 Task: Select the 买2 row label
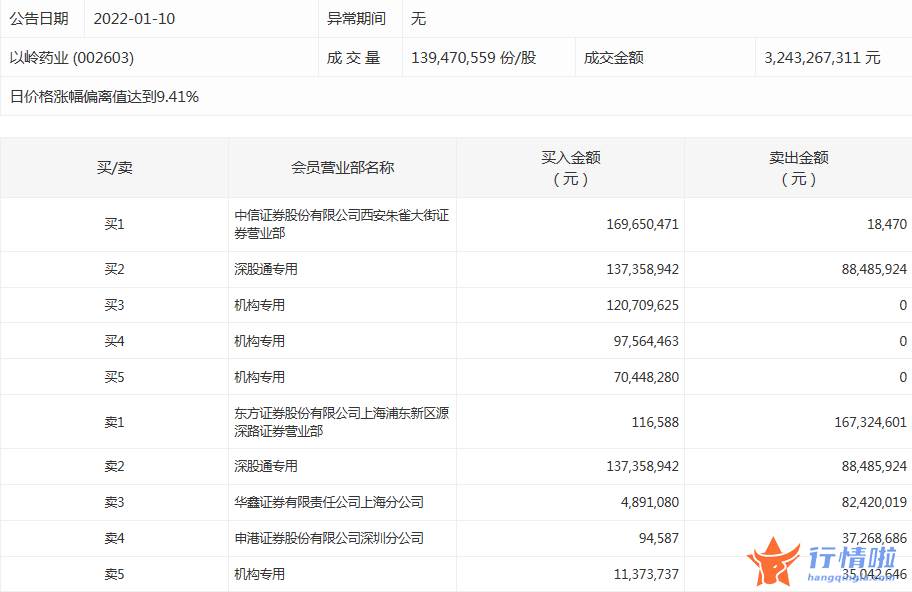(115, 269)
